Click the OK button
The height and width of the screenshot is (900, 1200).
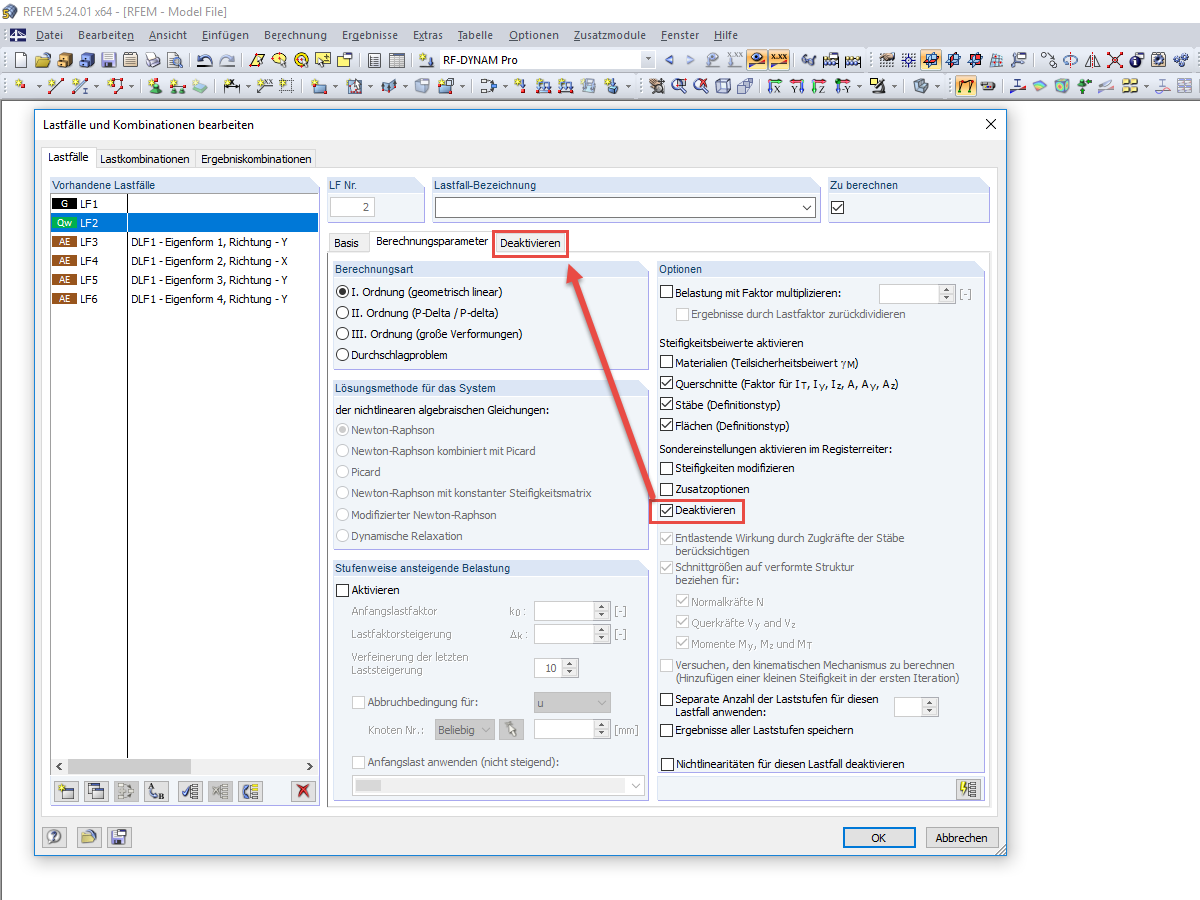point(879,838)
